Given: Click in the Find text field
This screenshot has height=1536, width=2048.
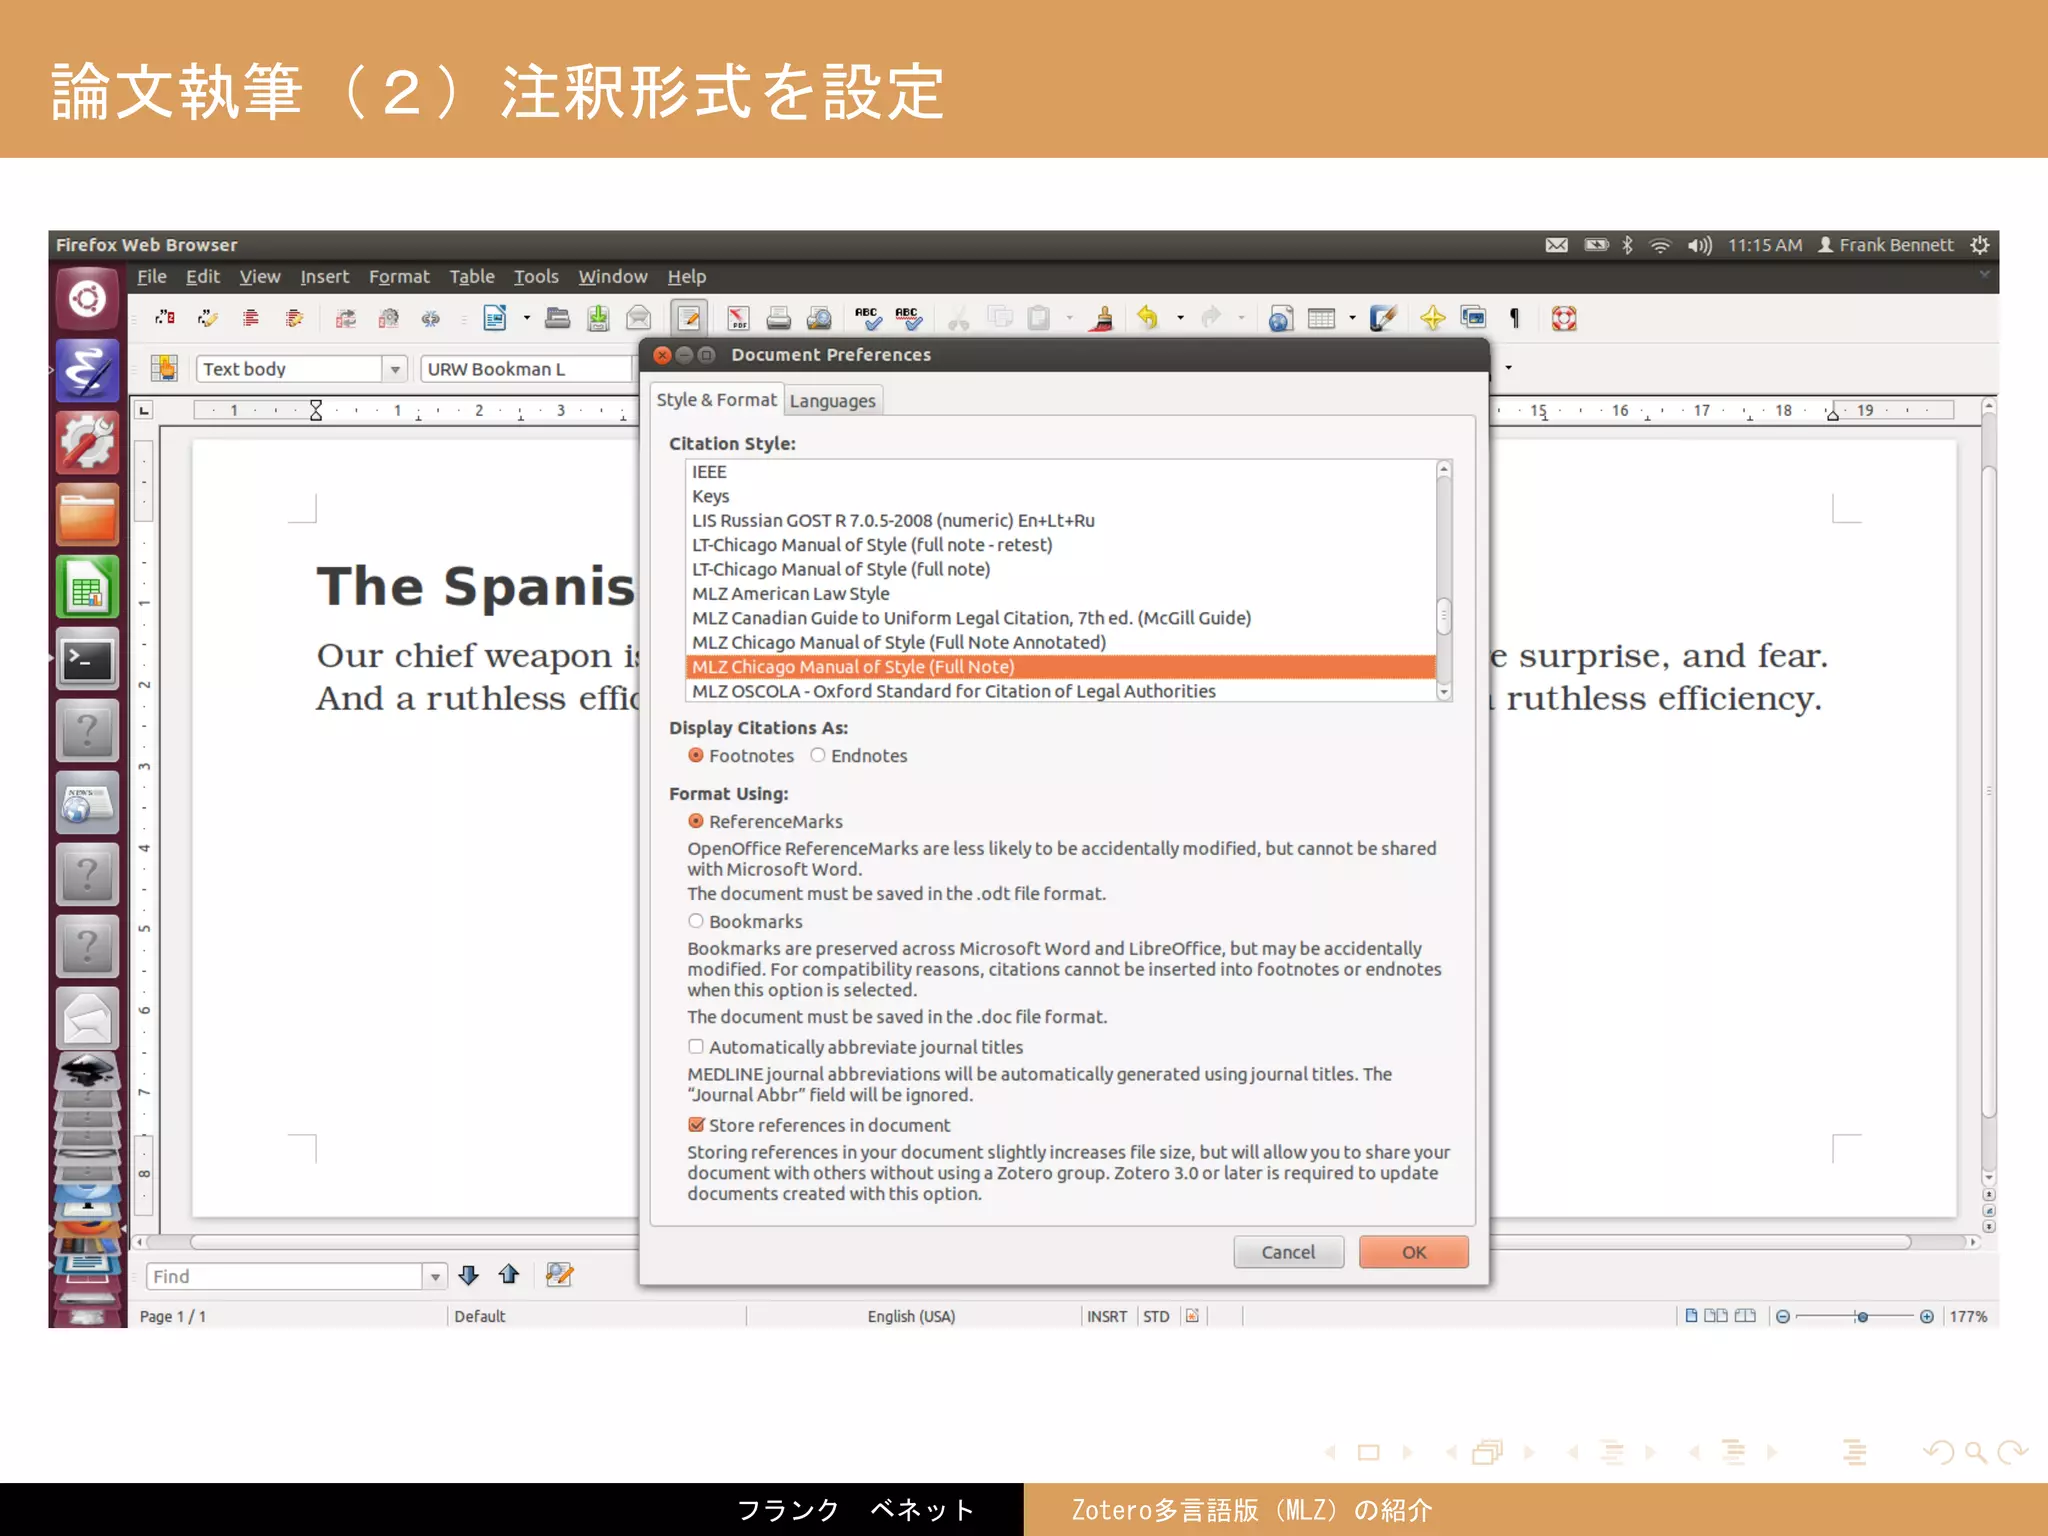Looking at the screenshot, I should (285, 1276).
